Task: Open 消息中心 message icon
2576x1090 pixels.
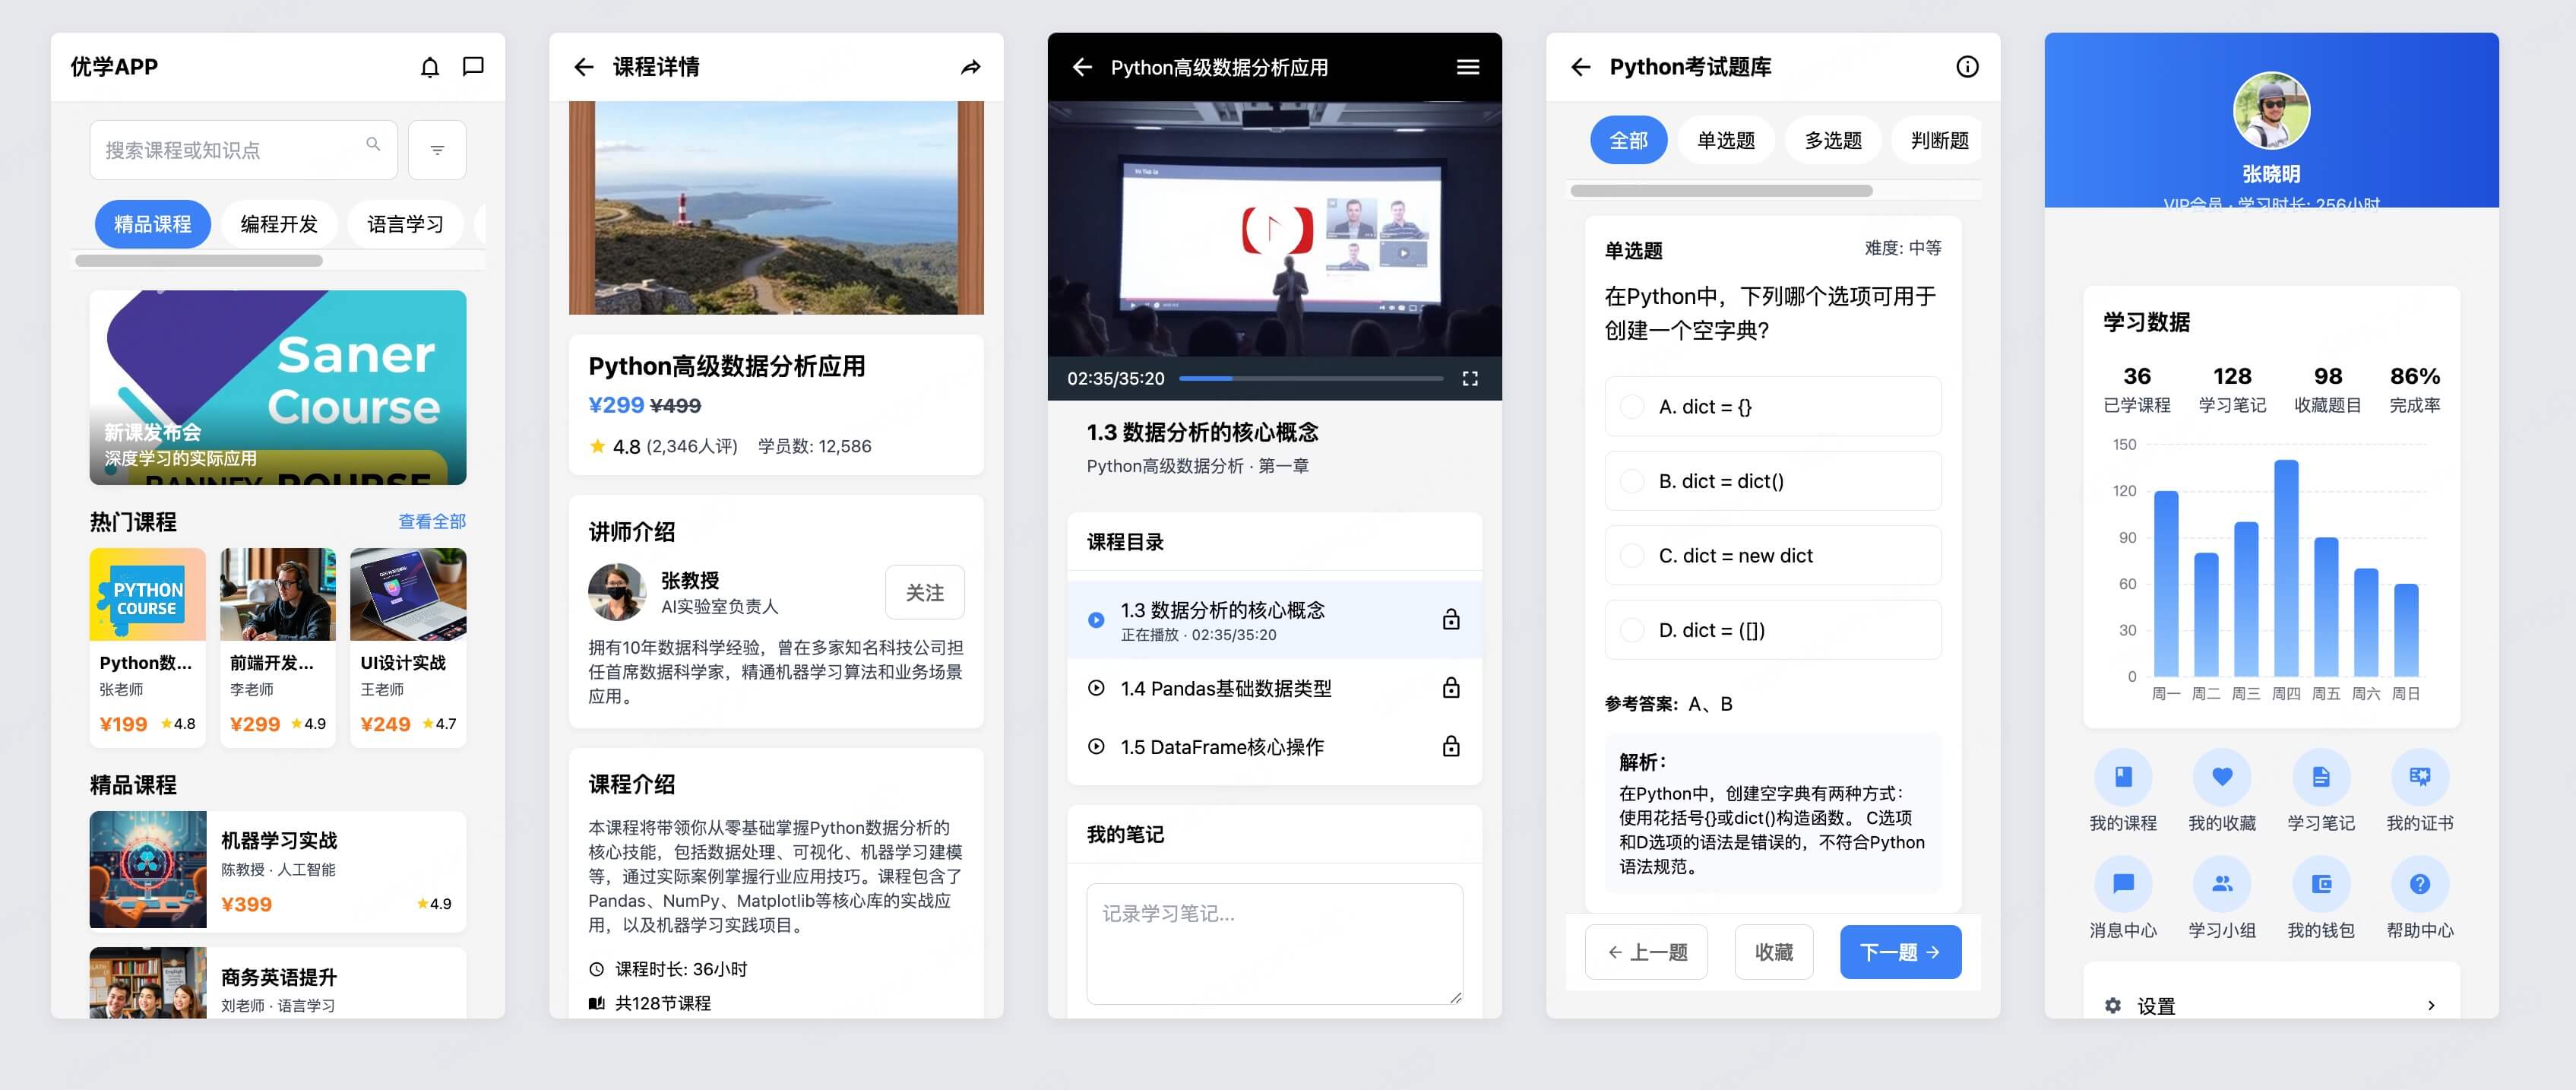Action: 2123,884
